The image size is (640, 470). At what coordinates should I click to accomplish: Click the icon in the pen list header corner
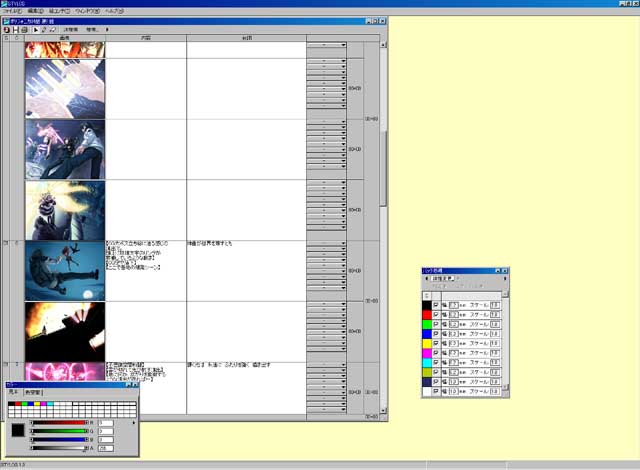coord(427,295)
